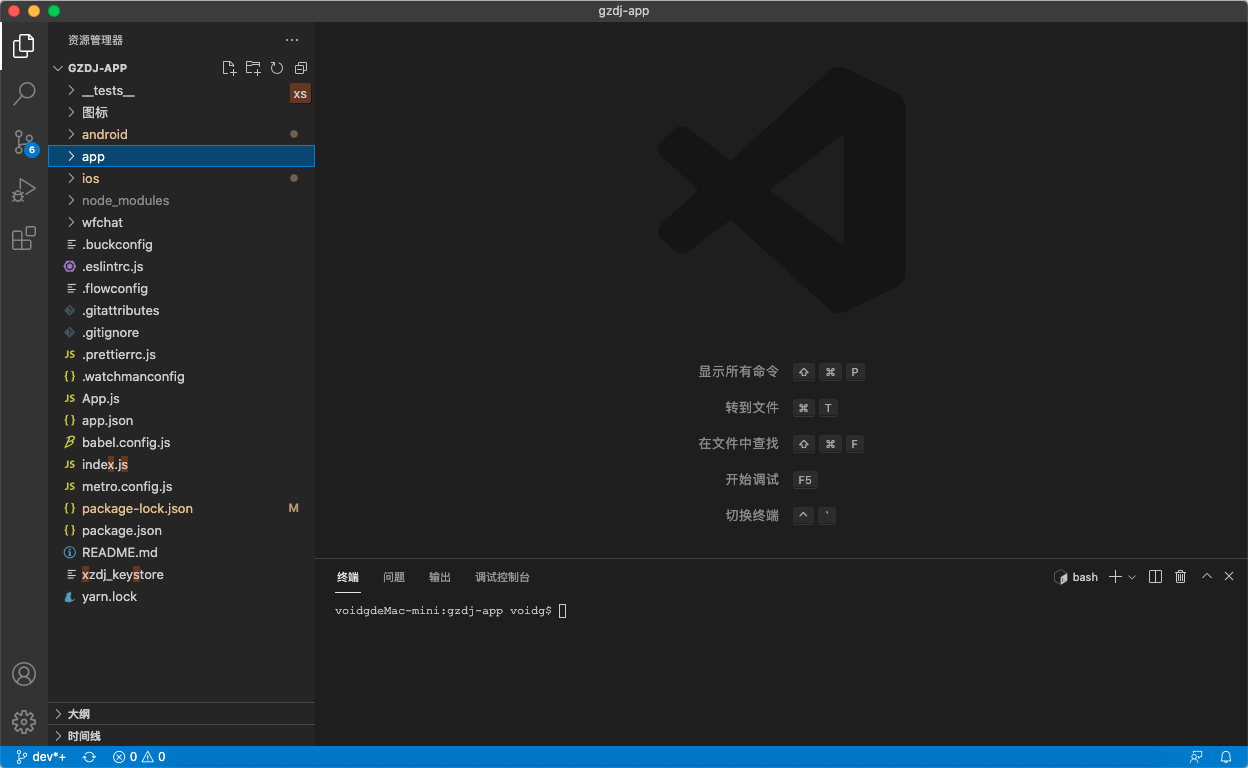Viewport: 1248px width, 768px height.
Task: Switch to the 调试控制台 debug console tab
Action: coord(502,577)
